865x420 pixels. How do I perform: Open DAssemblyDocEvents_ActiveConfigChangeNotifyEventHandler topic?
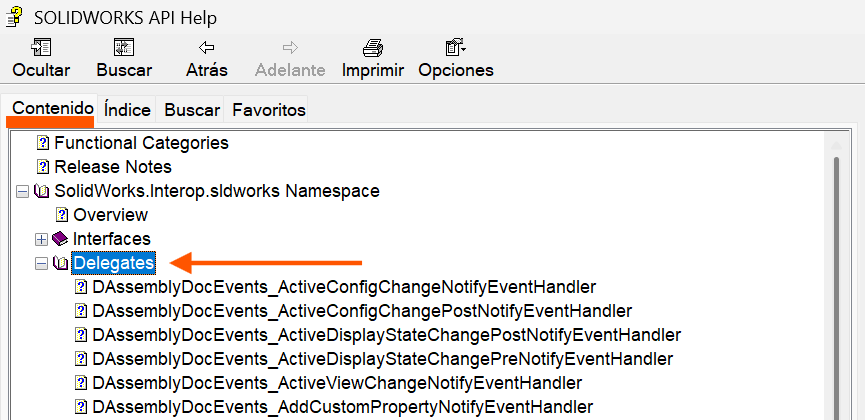(344, 287)
